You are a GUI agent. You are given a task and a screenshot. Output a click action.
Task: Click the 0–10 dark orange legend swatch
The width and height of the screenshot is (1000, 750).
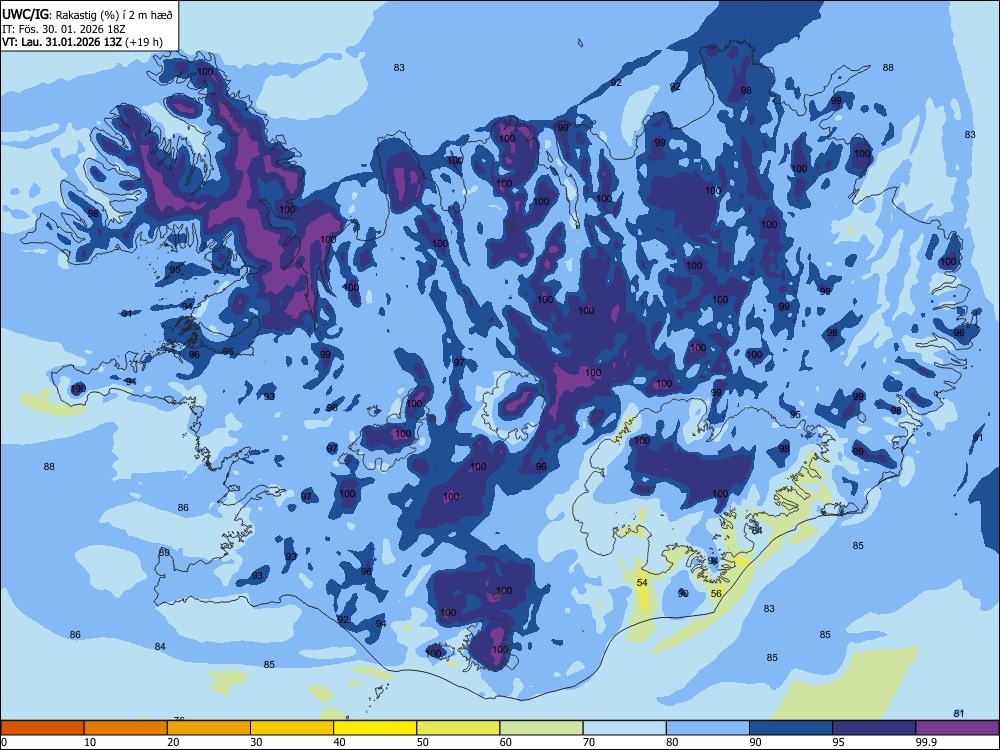(42, 728)
